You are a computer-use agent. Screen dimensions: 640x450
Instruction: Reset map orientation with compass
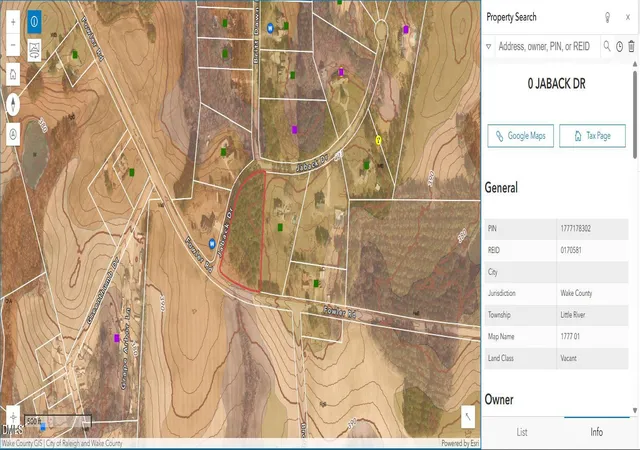tap(13, 104)
